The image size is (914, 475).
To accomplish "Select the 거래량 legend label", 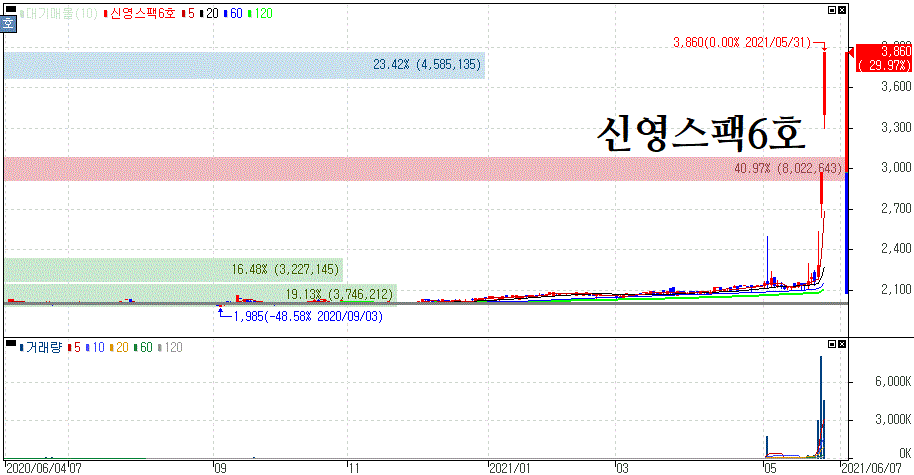I will coord(41,348).
